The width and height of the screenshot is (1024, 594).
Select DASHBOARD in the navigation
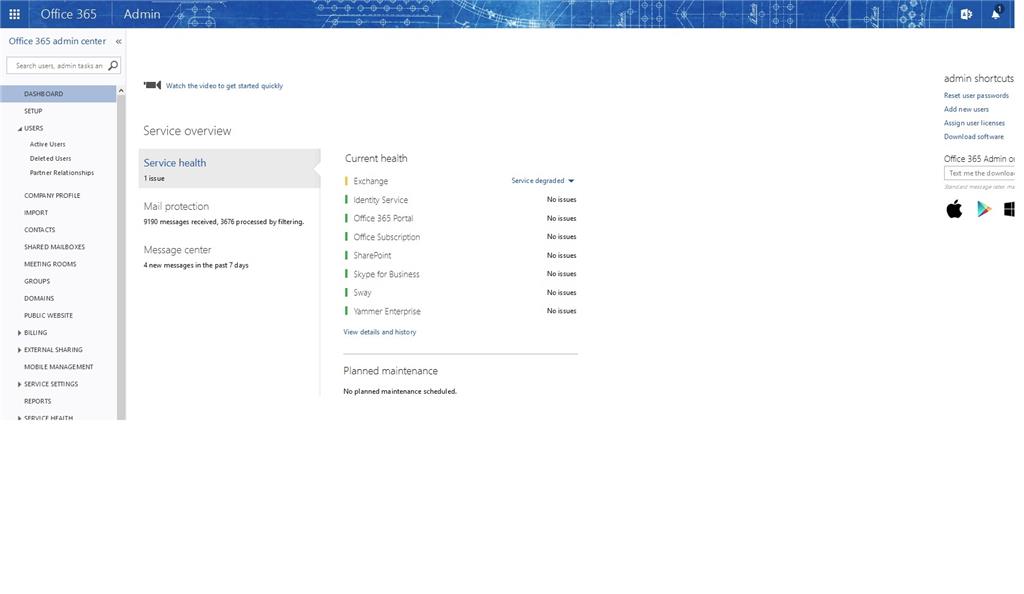coord(58,94)
